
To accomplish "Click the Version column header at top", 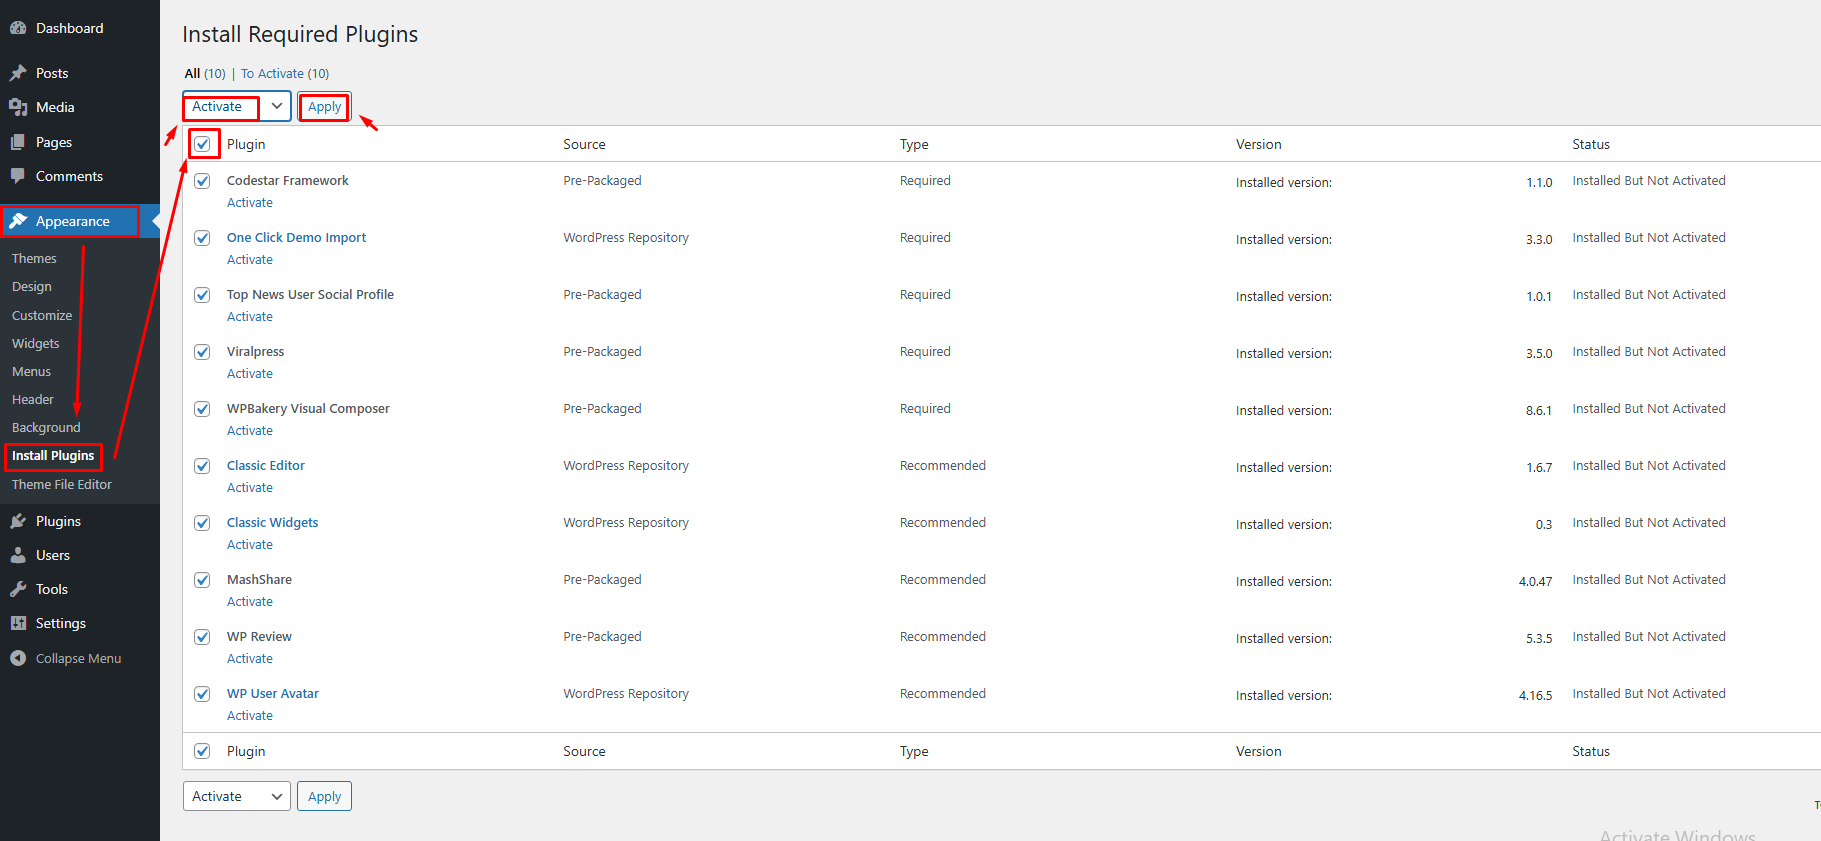I will coord(1258,144).
